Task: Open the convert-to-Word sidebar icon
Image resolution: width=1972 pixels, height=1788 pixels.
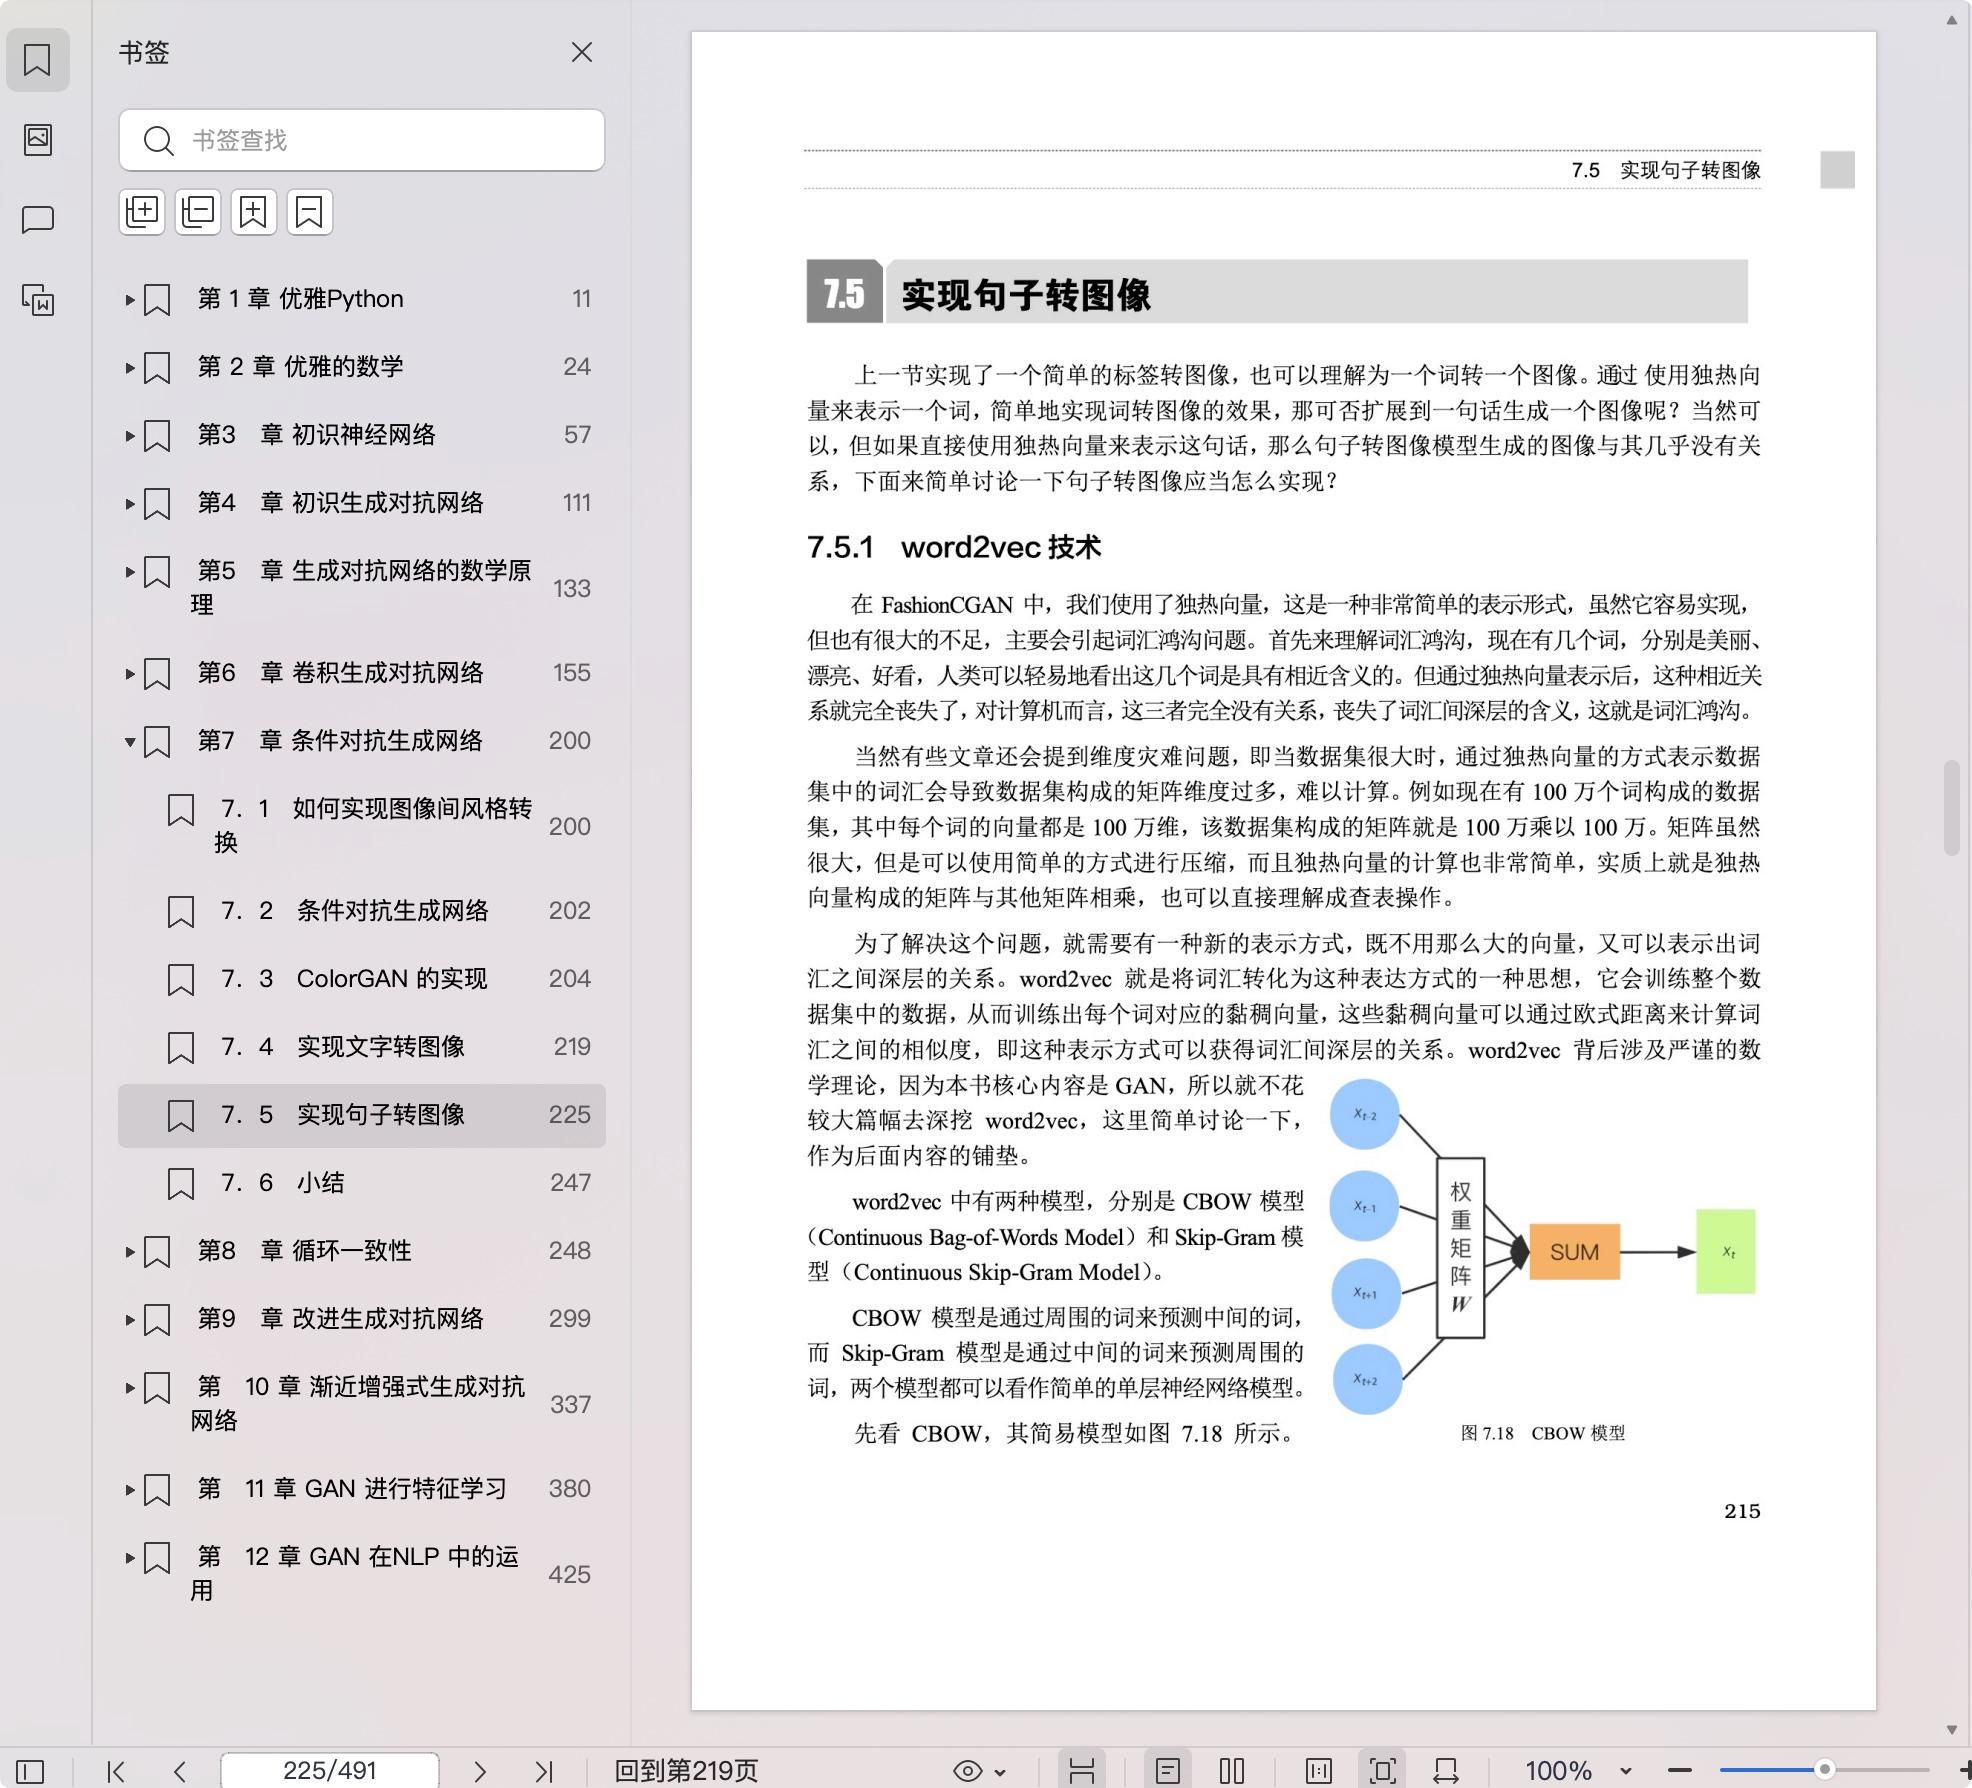Action: pos(38,299)
